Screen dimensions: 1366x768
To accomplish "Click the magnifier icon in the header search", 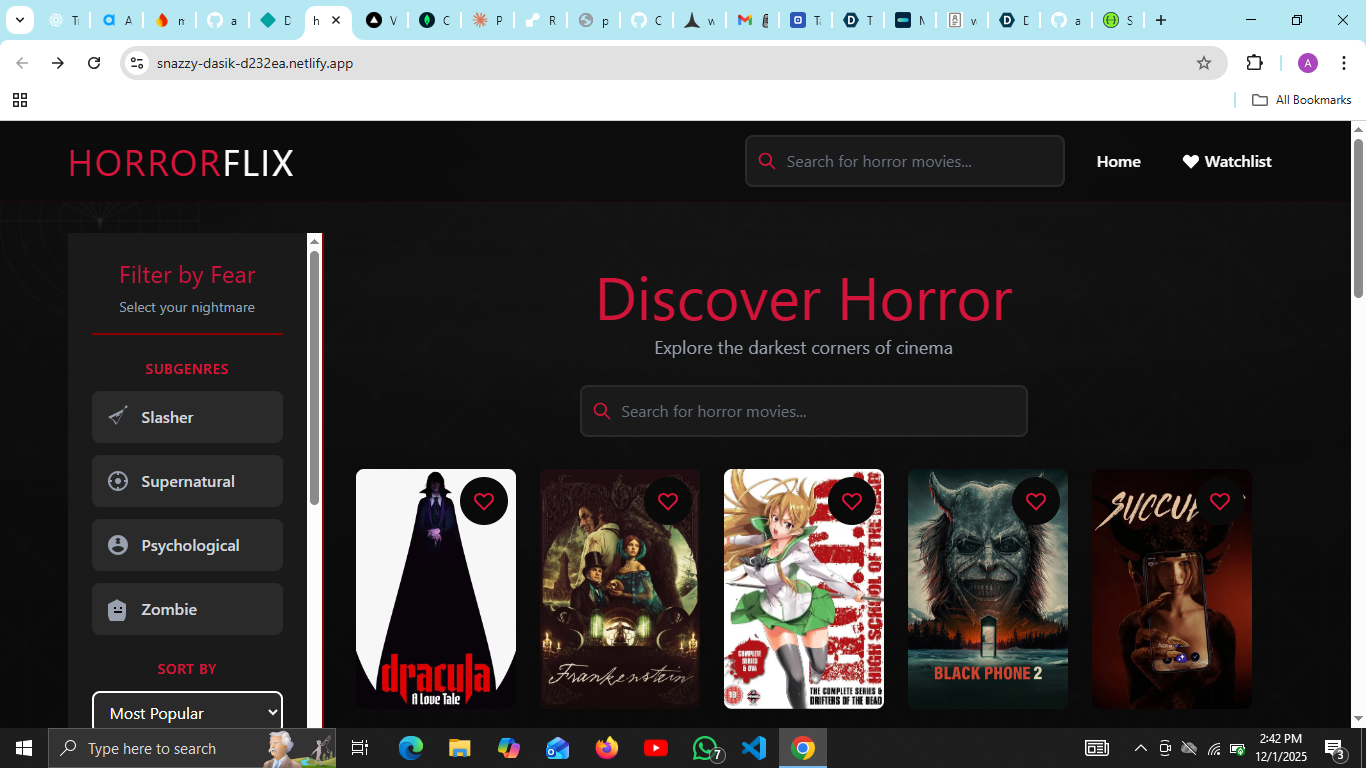I will [x=767, y=161].
